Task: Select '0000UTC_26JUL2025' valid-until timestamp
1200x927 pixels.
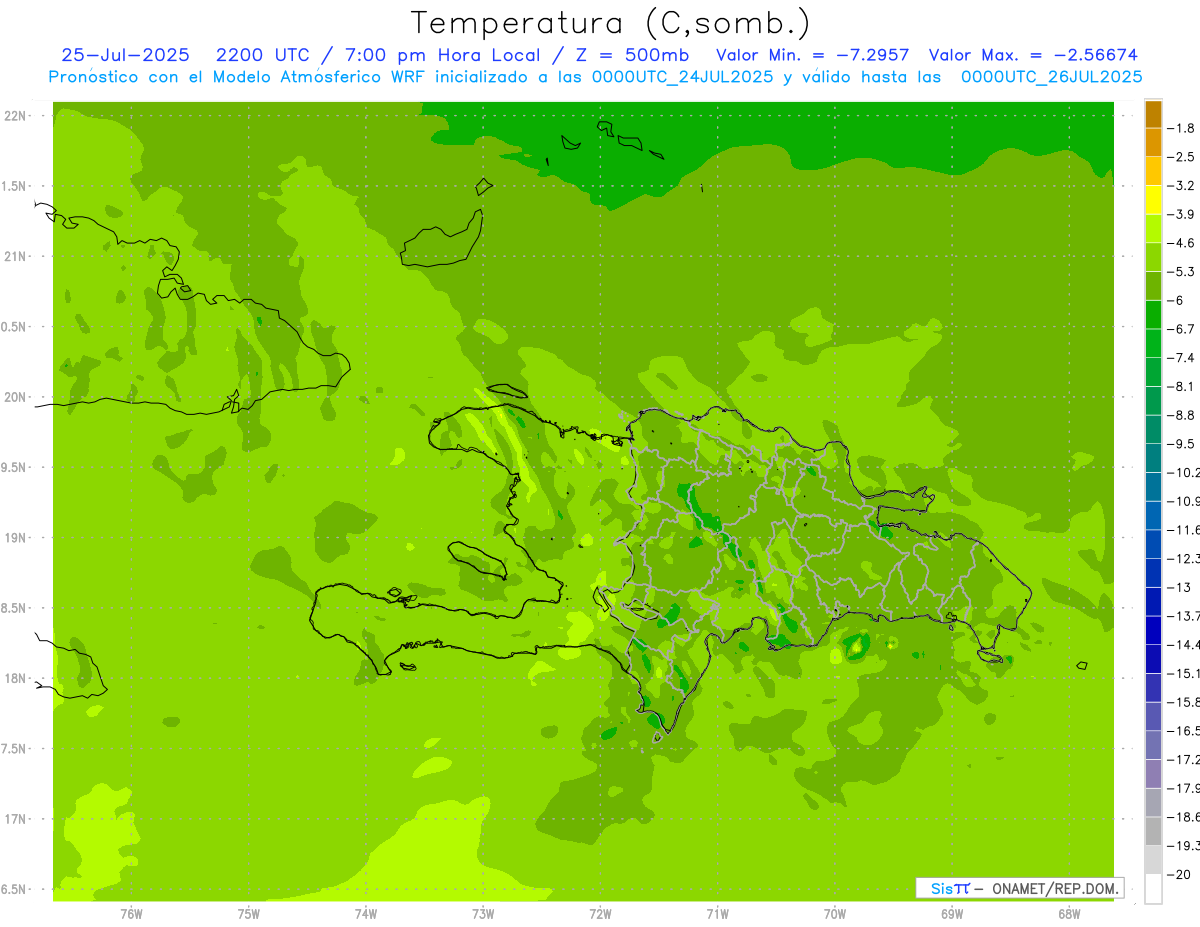Action: click(1052, 77)
